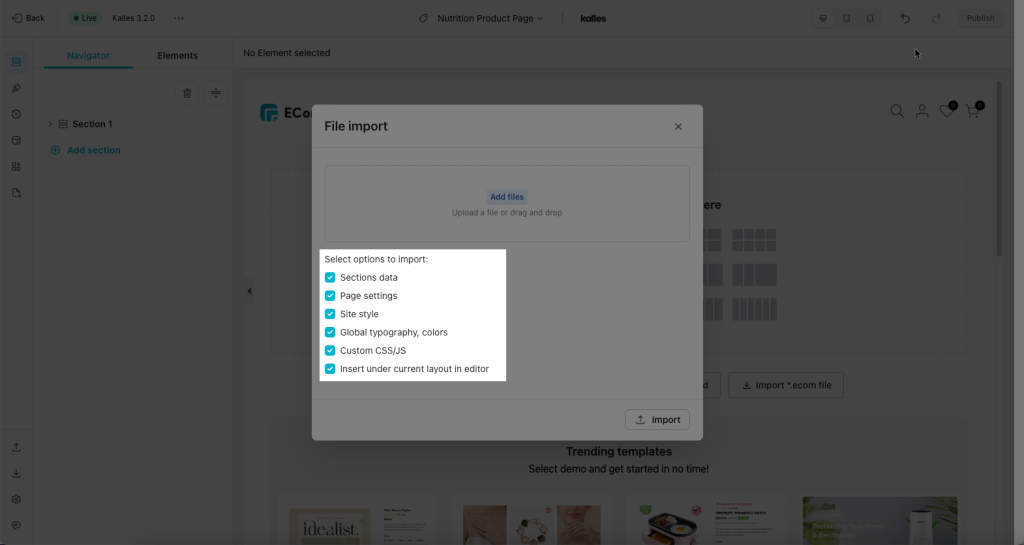1024x545 pixels.
Task: Click the history clock icon in sidebar
Action: [x=16, y=114]
